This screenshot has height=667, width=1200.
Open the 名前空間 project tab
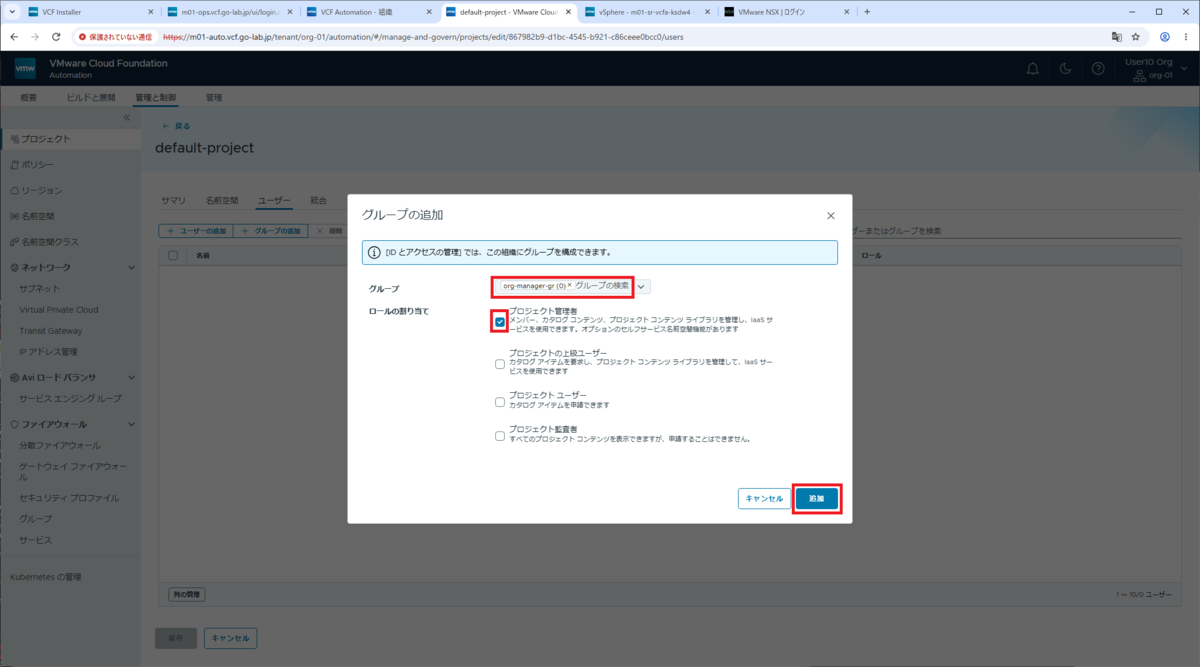222,200
